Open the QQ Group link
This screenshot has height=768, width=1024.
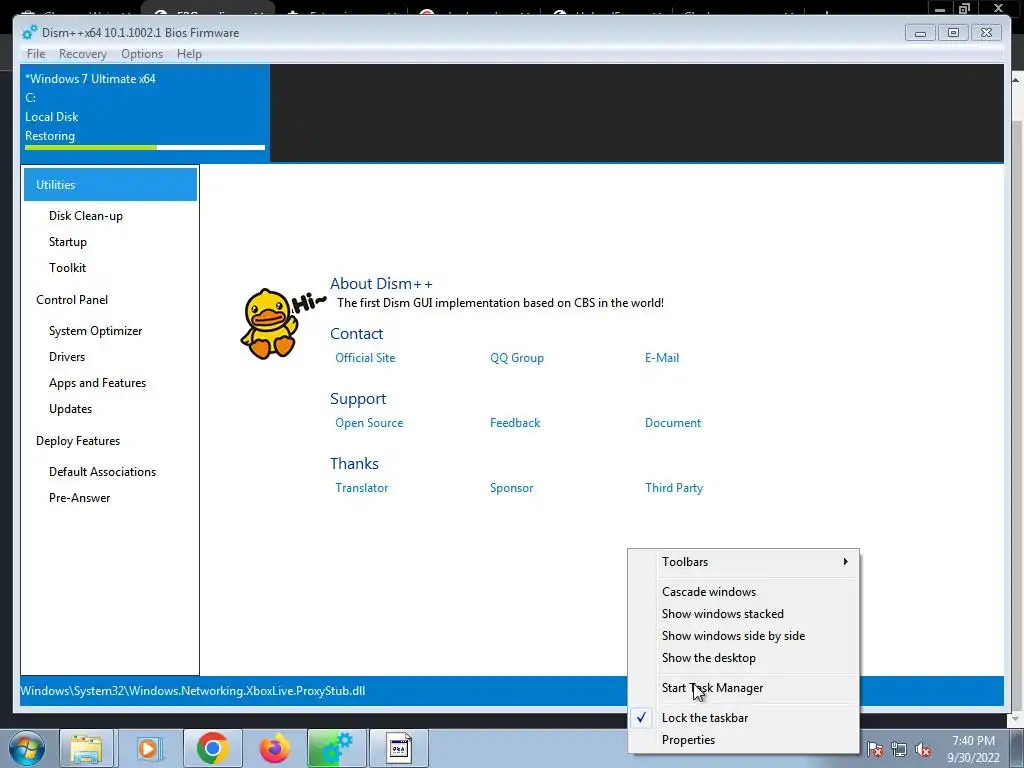(517, 358)
